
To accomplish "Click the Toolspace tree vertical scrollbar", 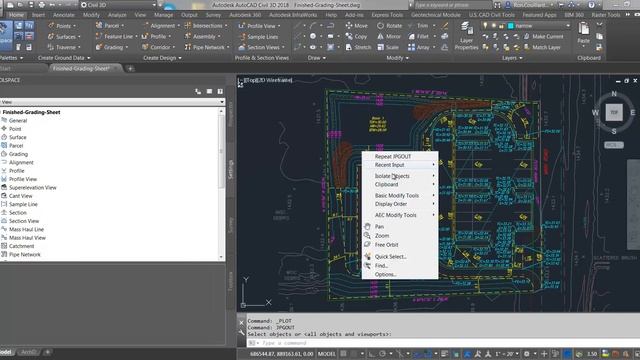I will coord(222,184).
